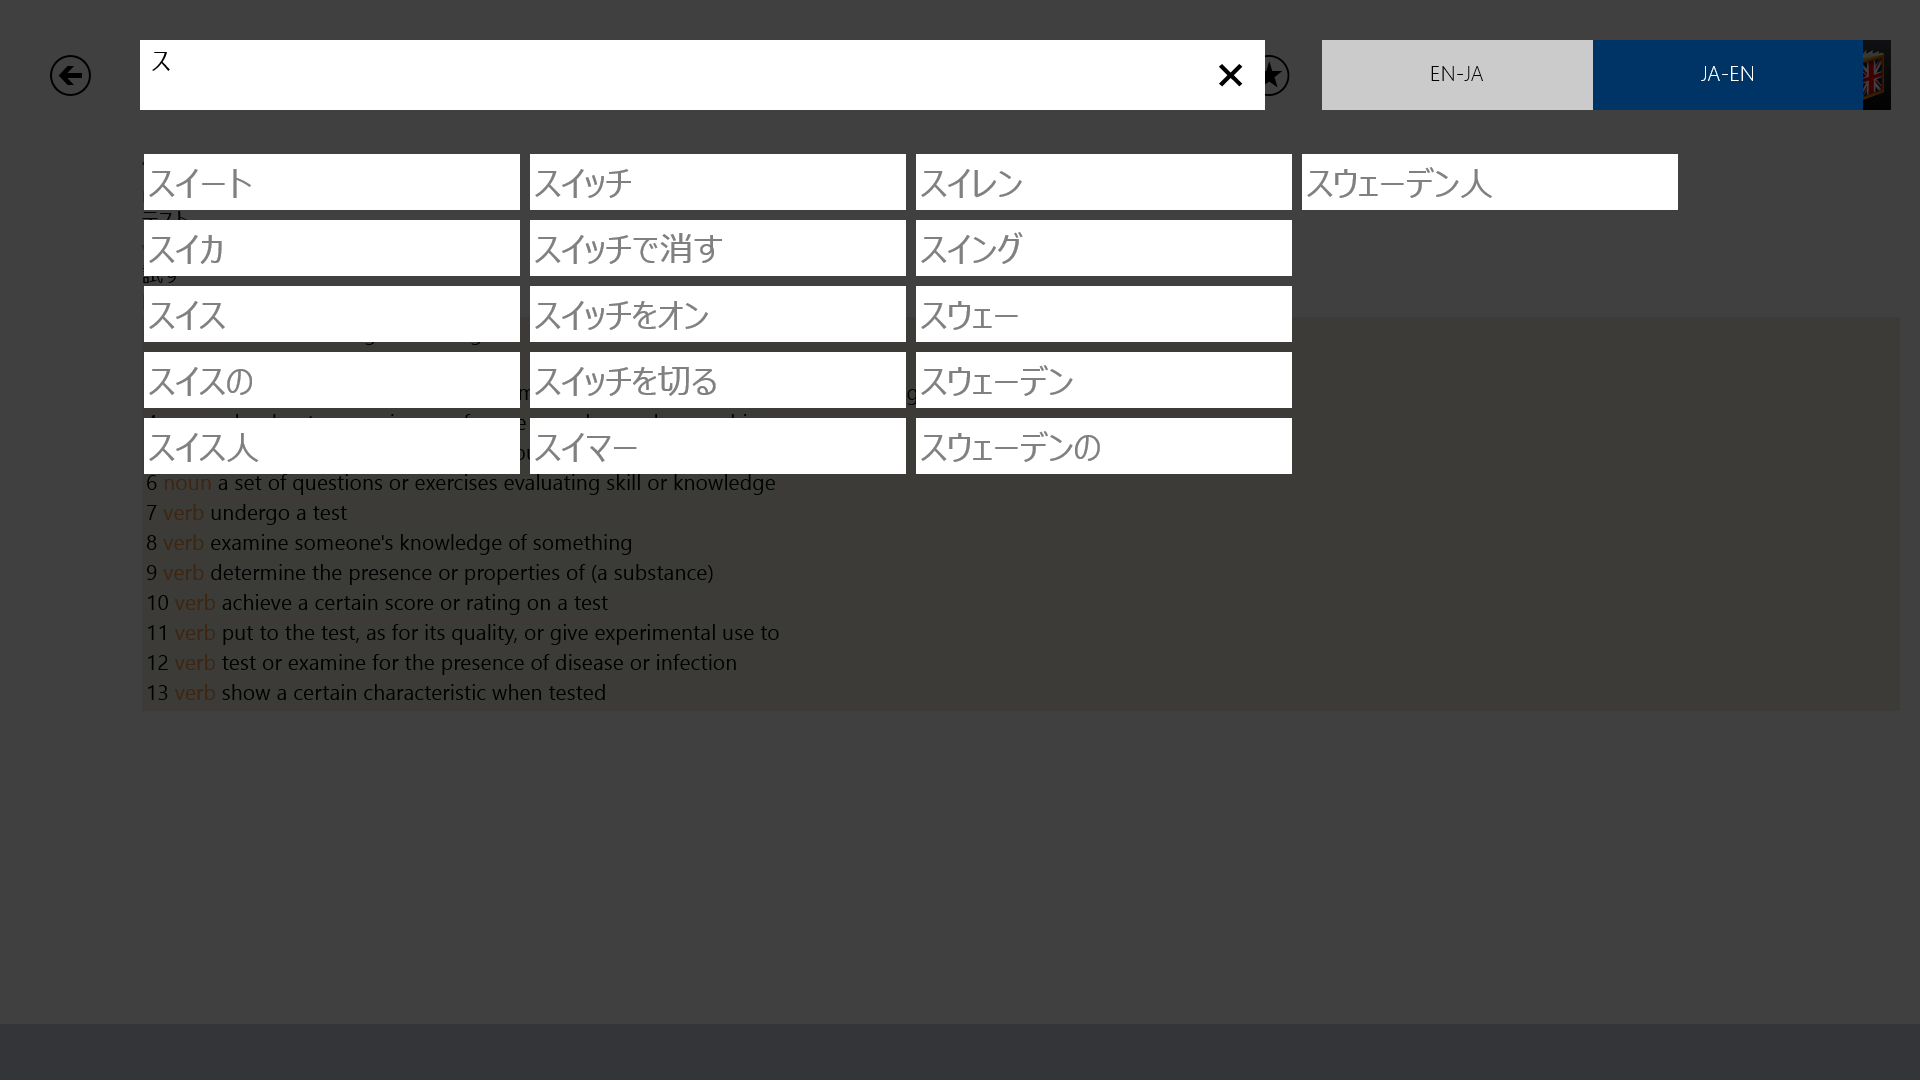Switch to EN-JA dictionary mode
The width and height of the screenshot is (1920, 1080).
coord(1456,75)
